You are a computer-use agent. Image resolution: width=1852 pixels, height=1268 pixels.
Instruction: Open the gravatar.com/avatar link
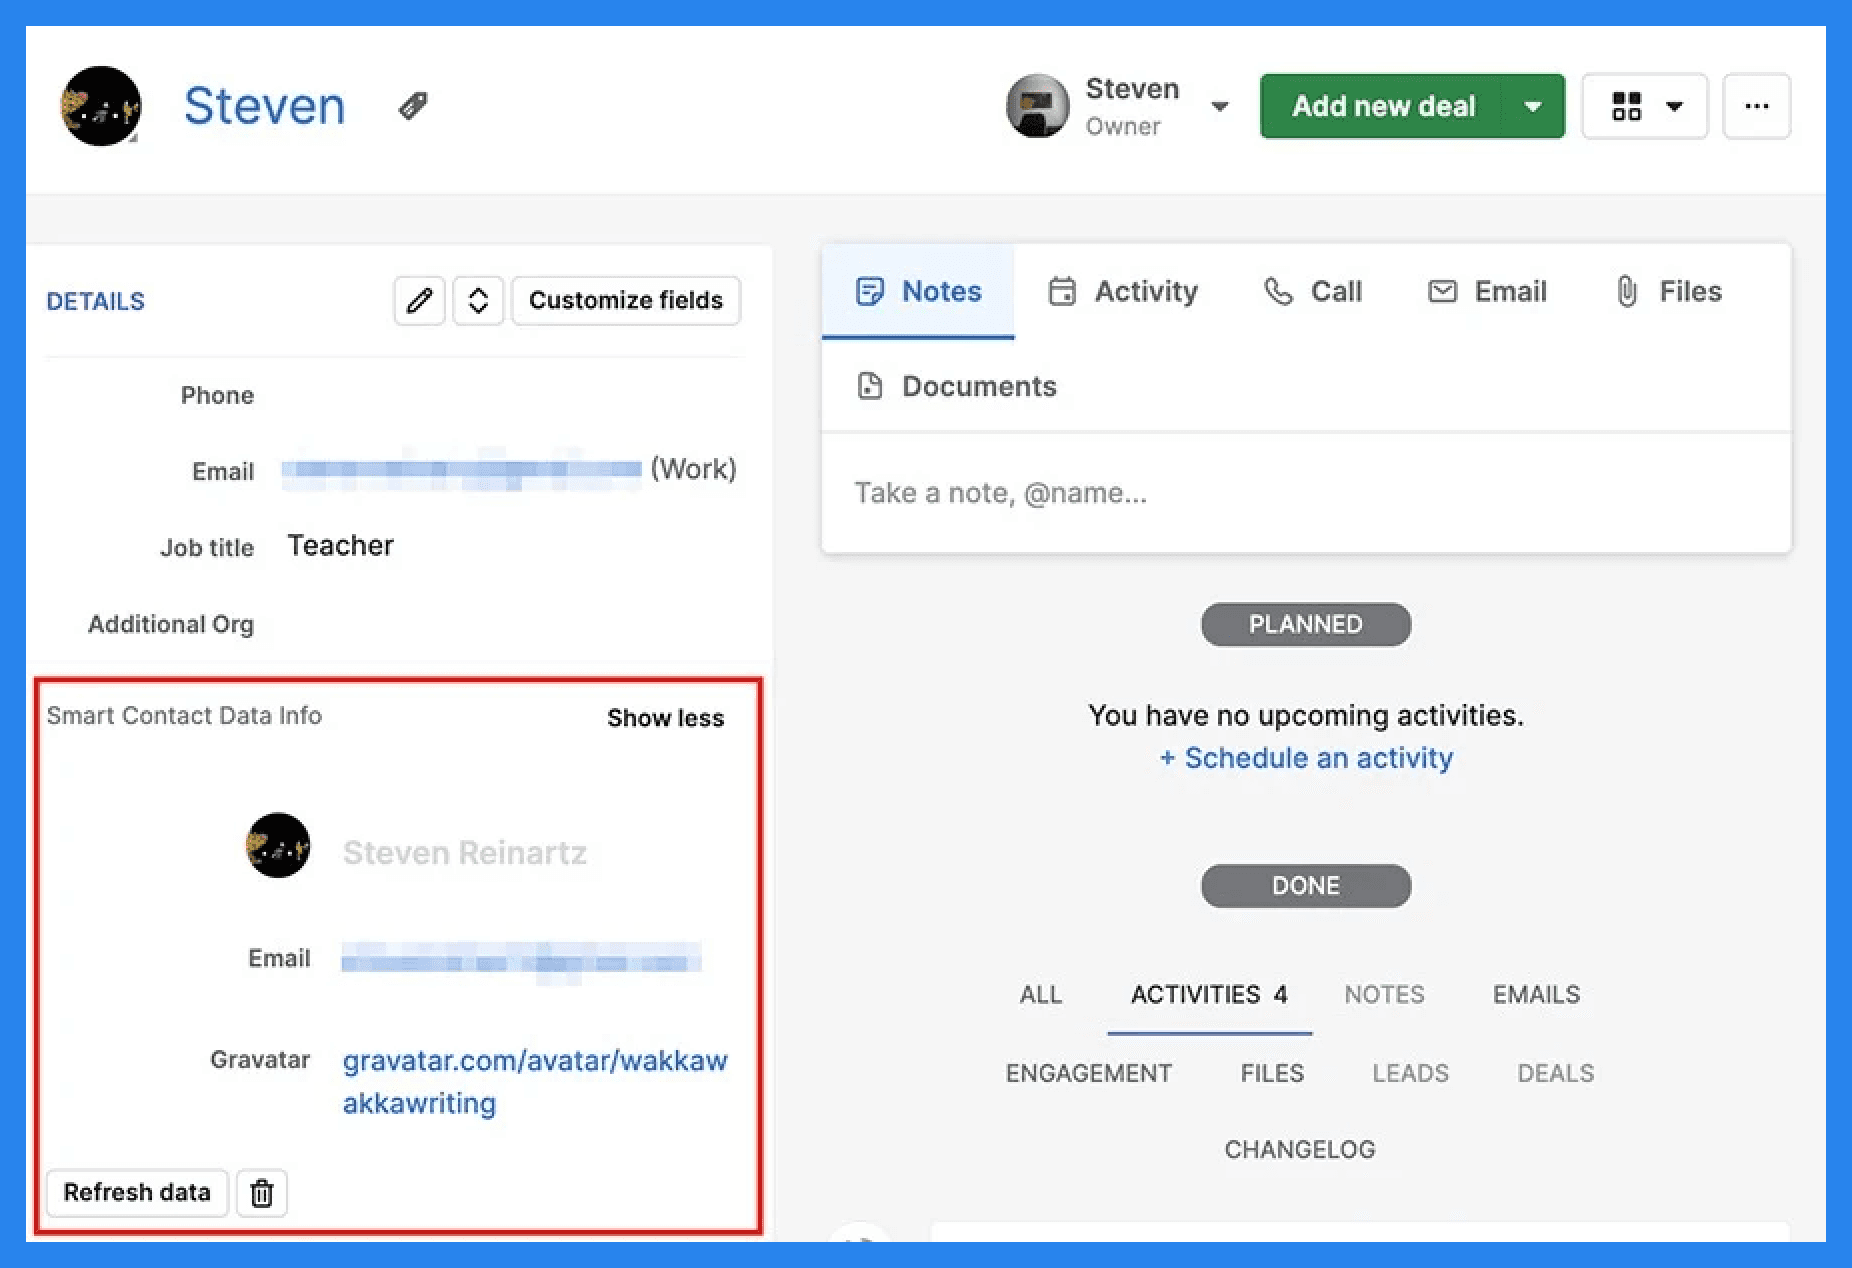(x=535, y=1081)
